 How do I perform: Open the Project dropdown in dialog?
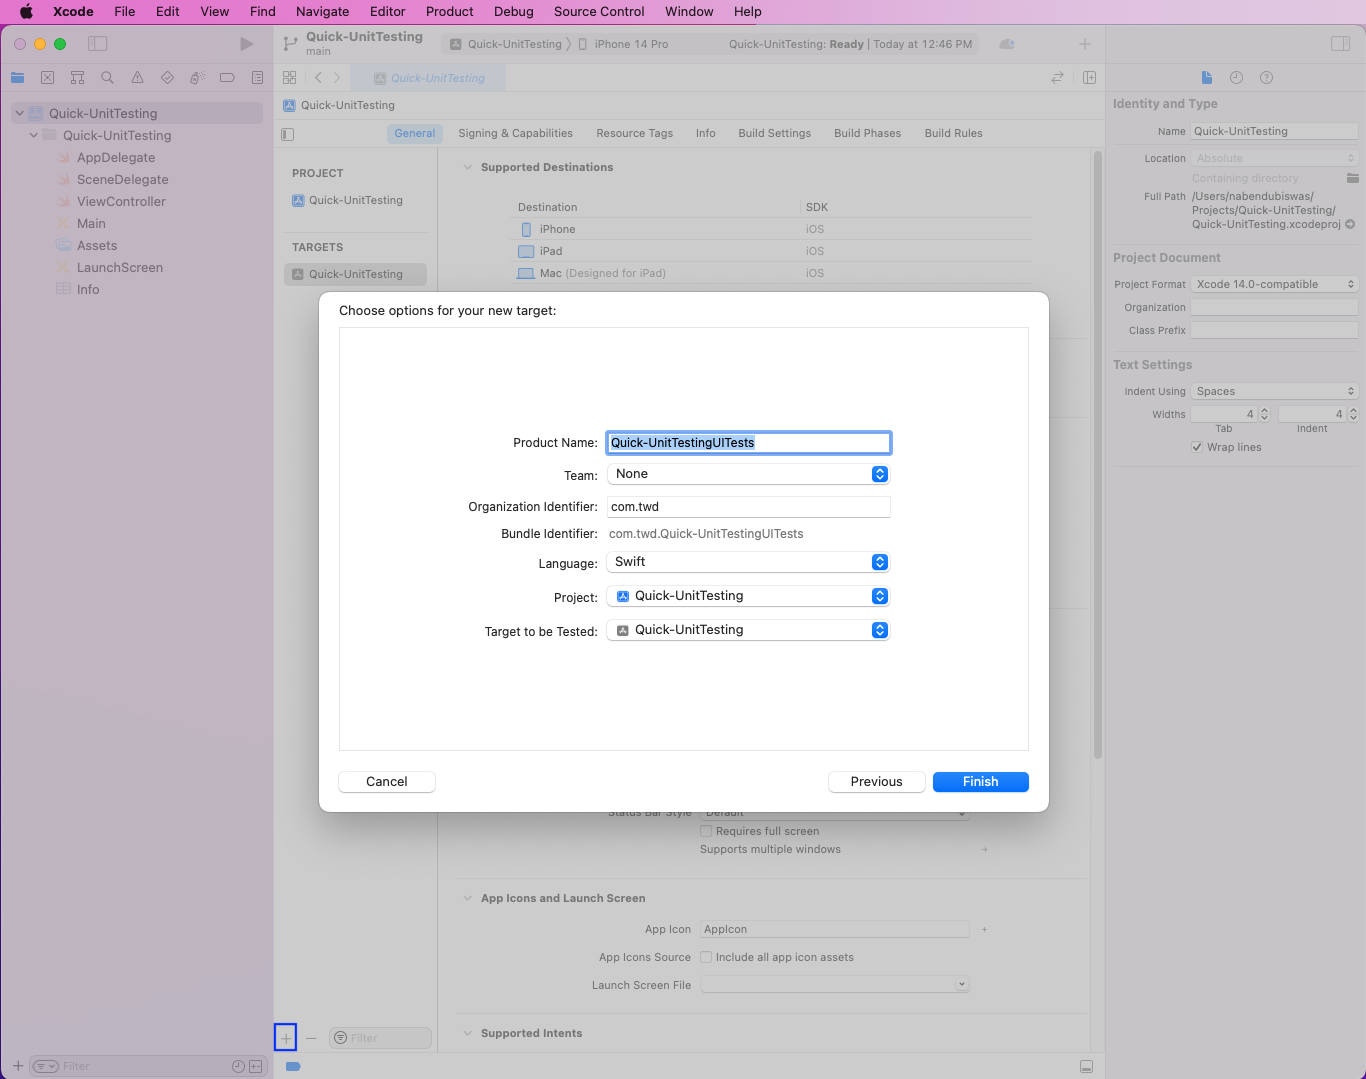coord(748,596)
